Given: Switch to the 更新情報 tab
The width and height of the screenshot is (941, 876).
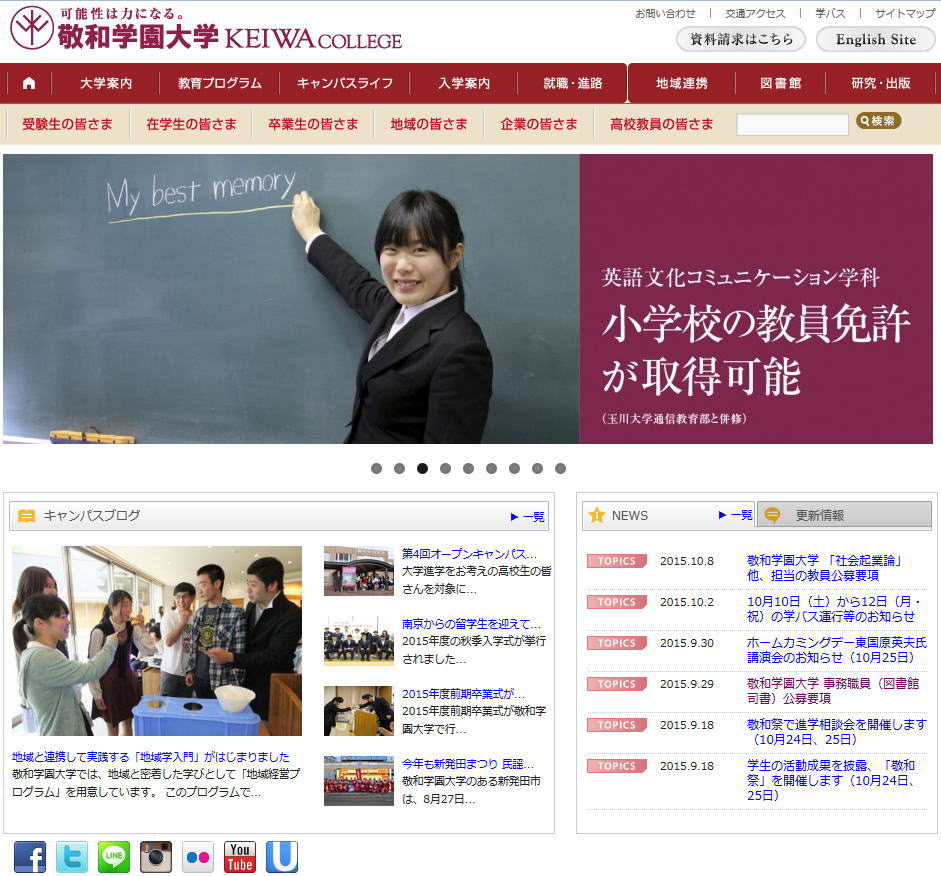Looking at the screenshot, I should tap(843, 516).
